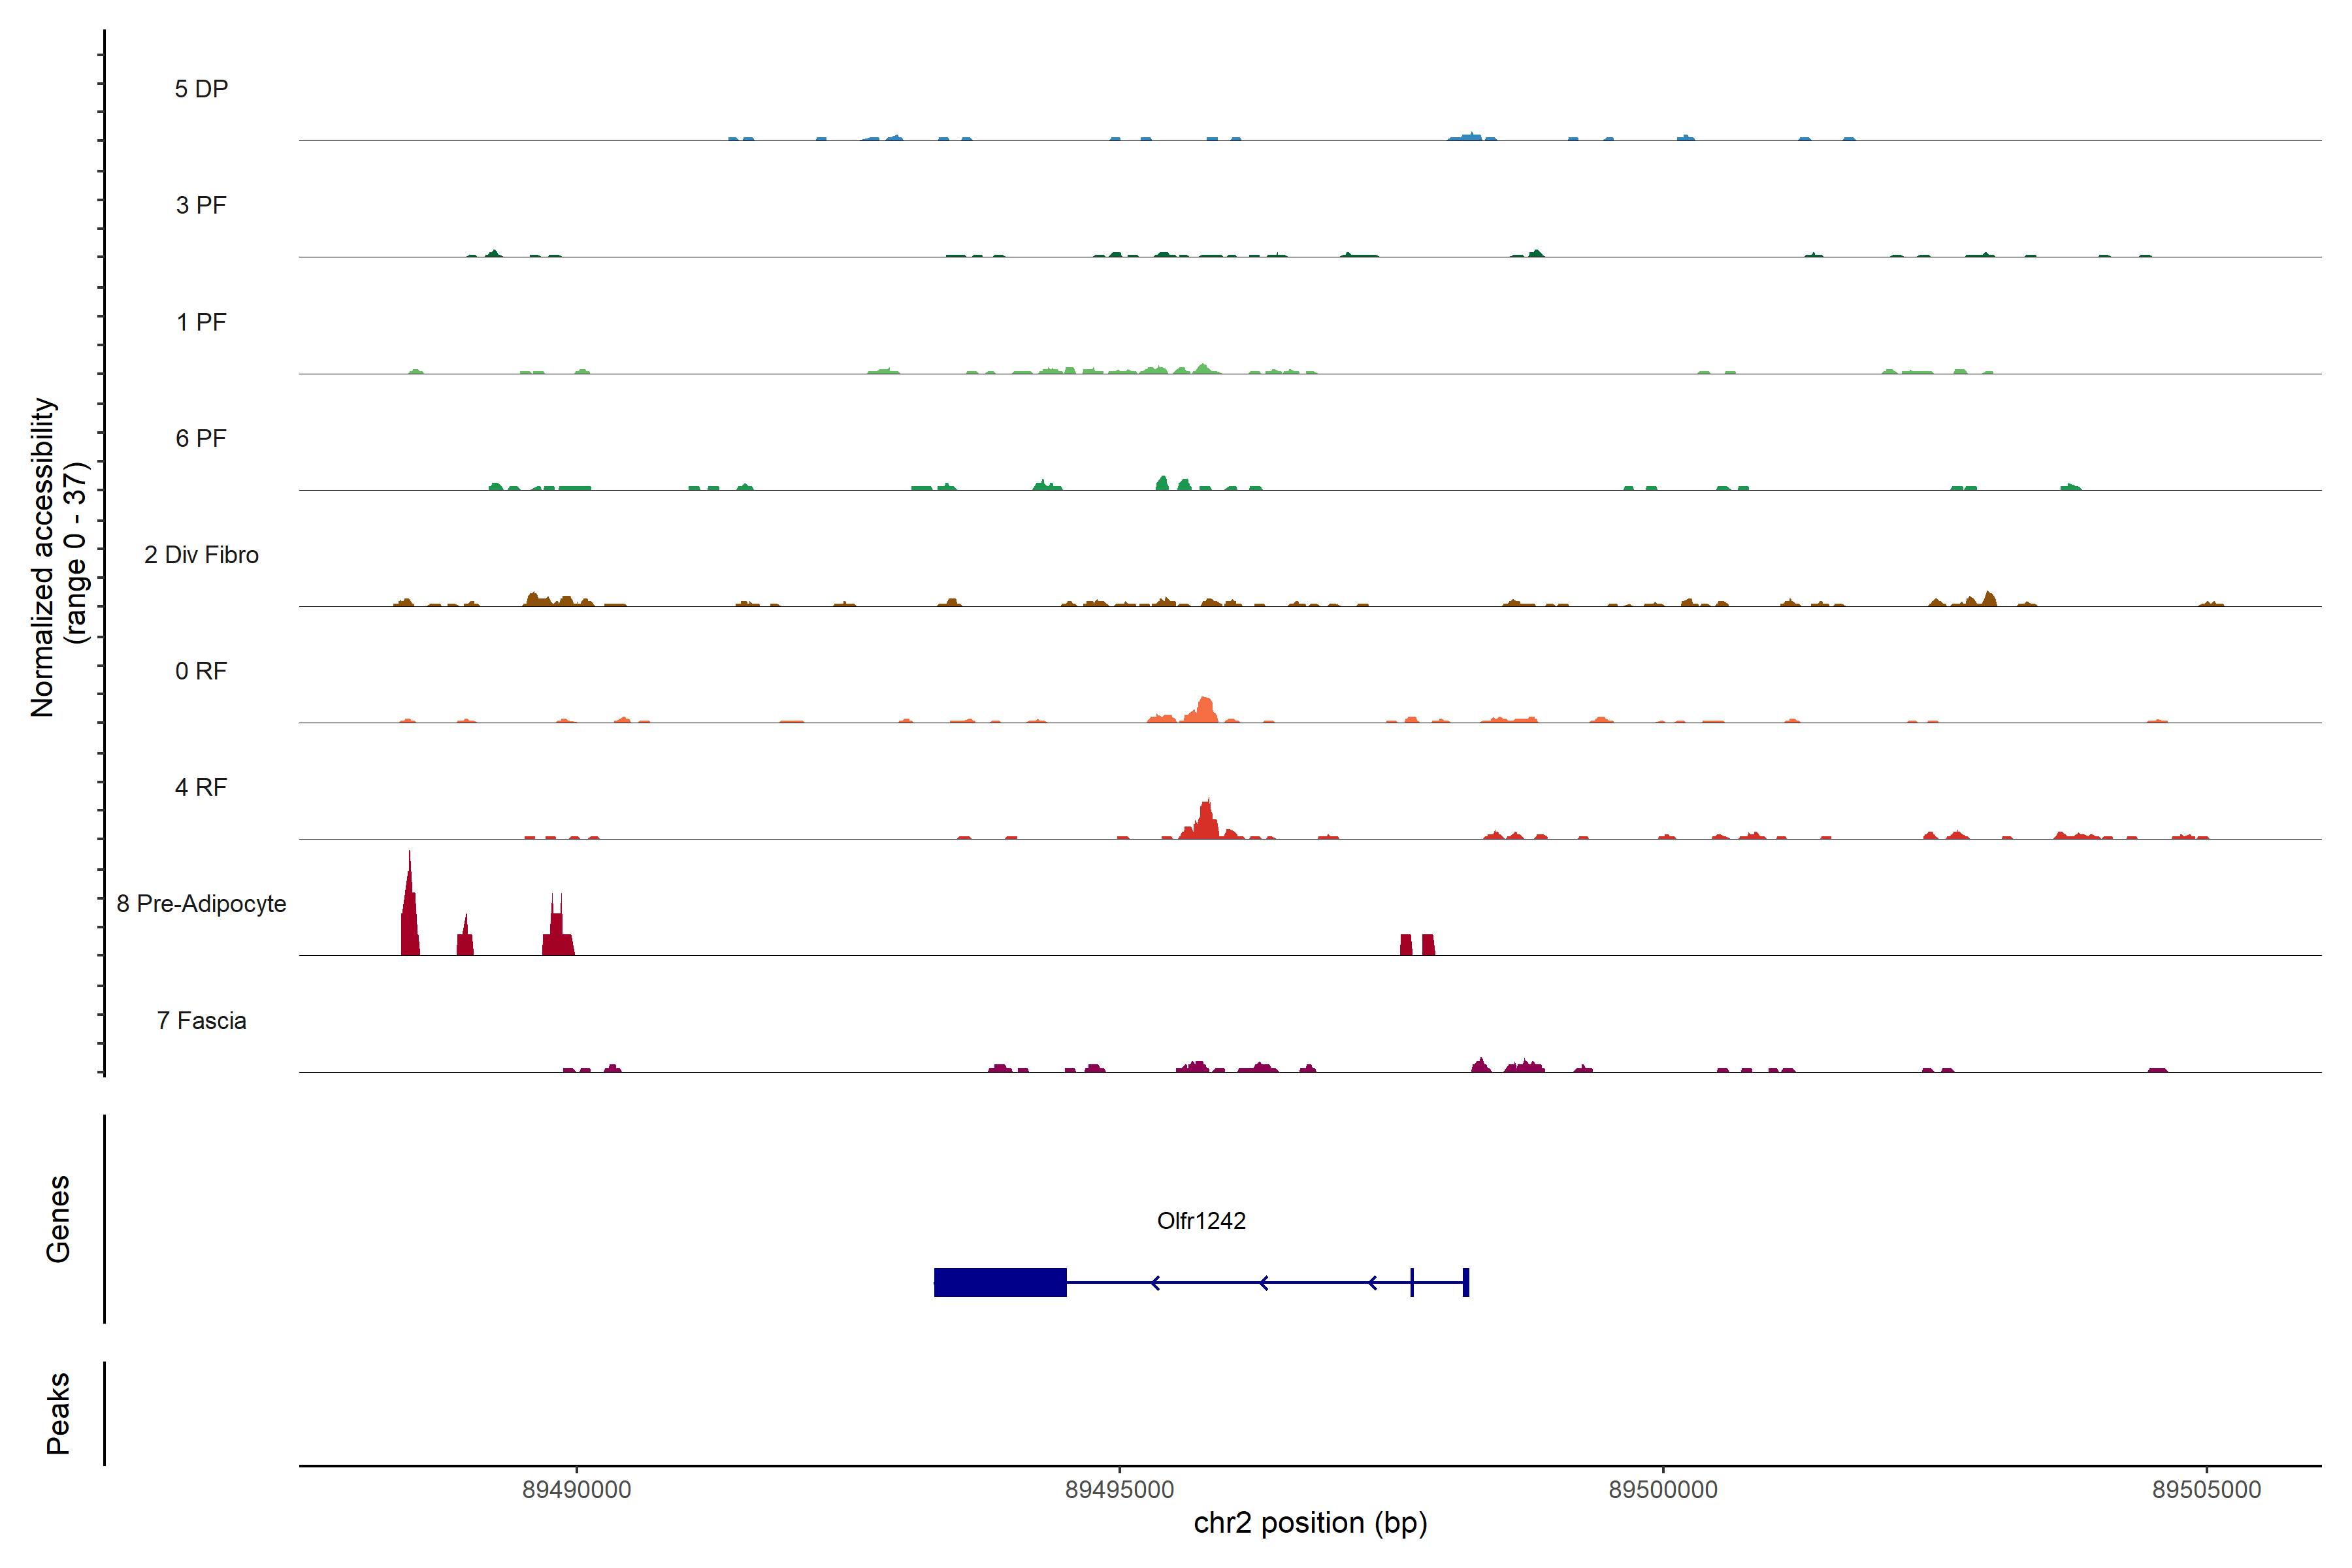Click the Olfr1242 gene name
This screenshot has width=2352, height=1568.
(x=1201, y=1221)
